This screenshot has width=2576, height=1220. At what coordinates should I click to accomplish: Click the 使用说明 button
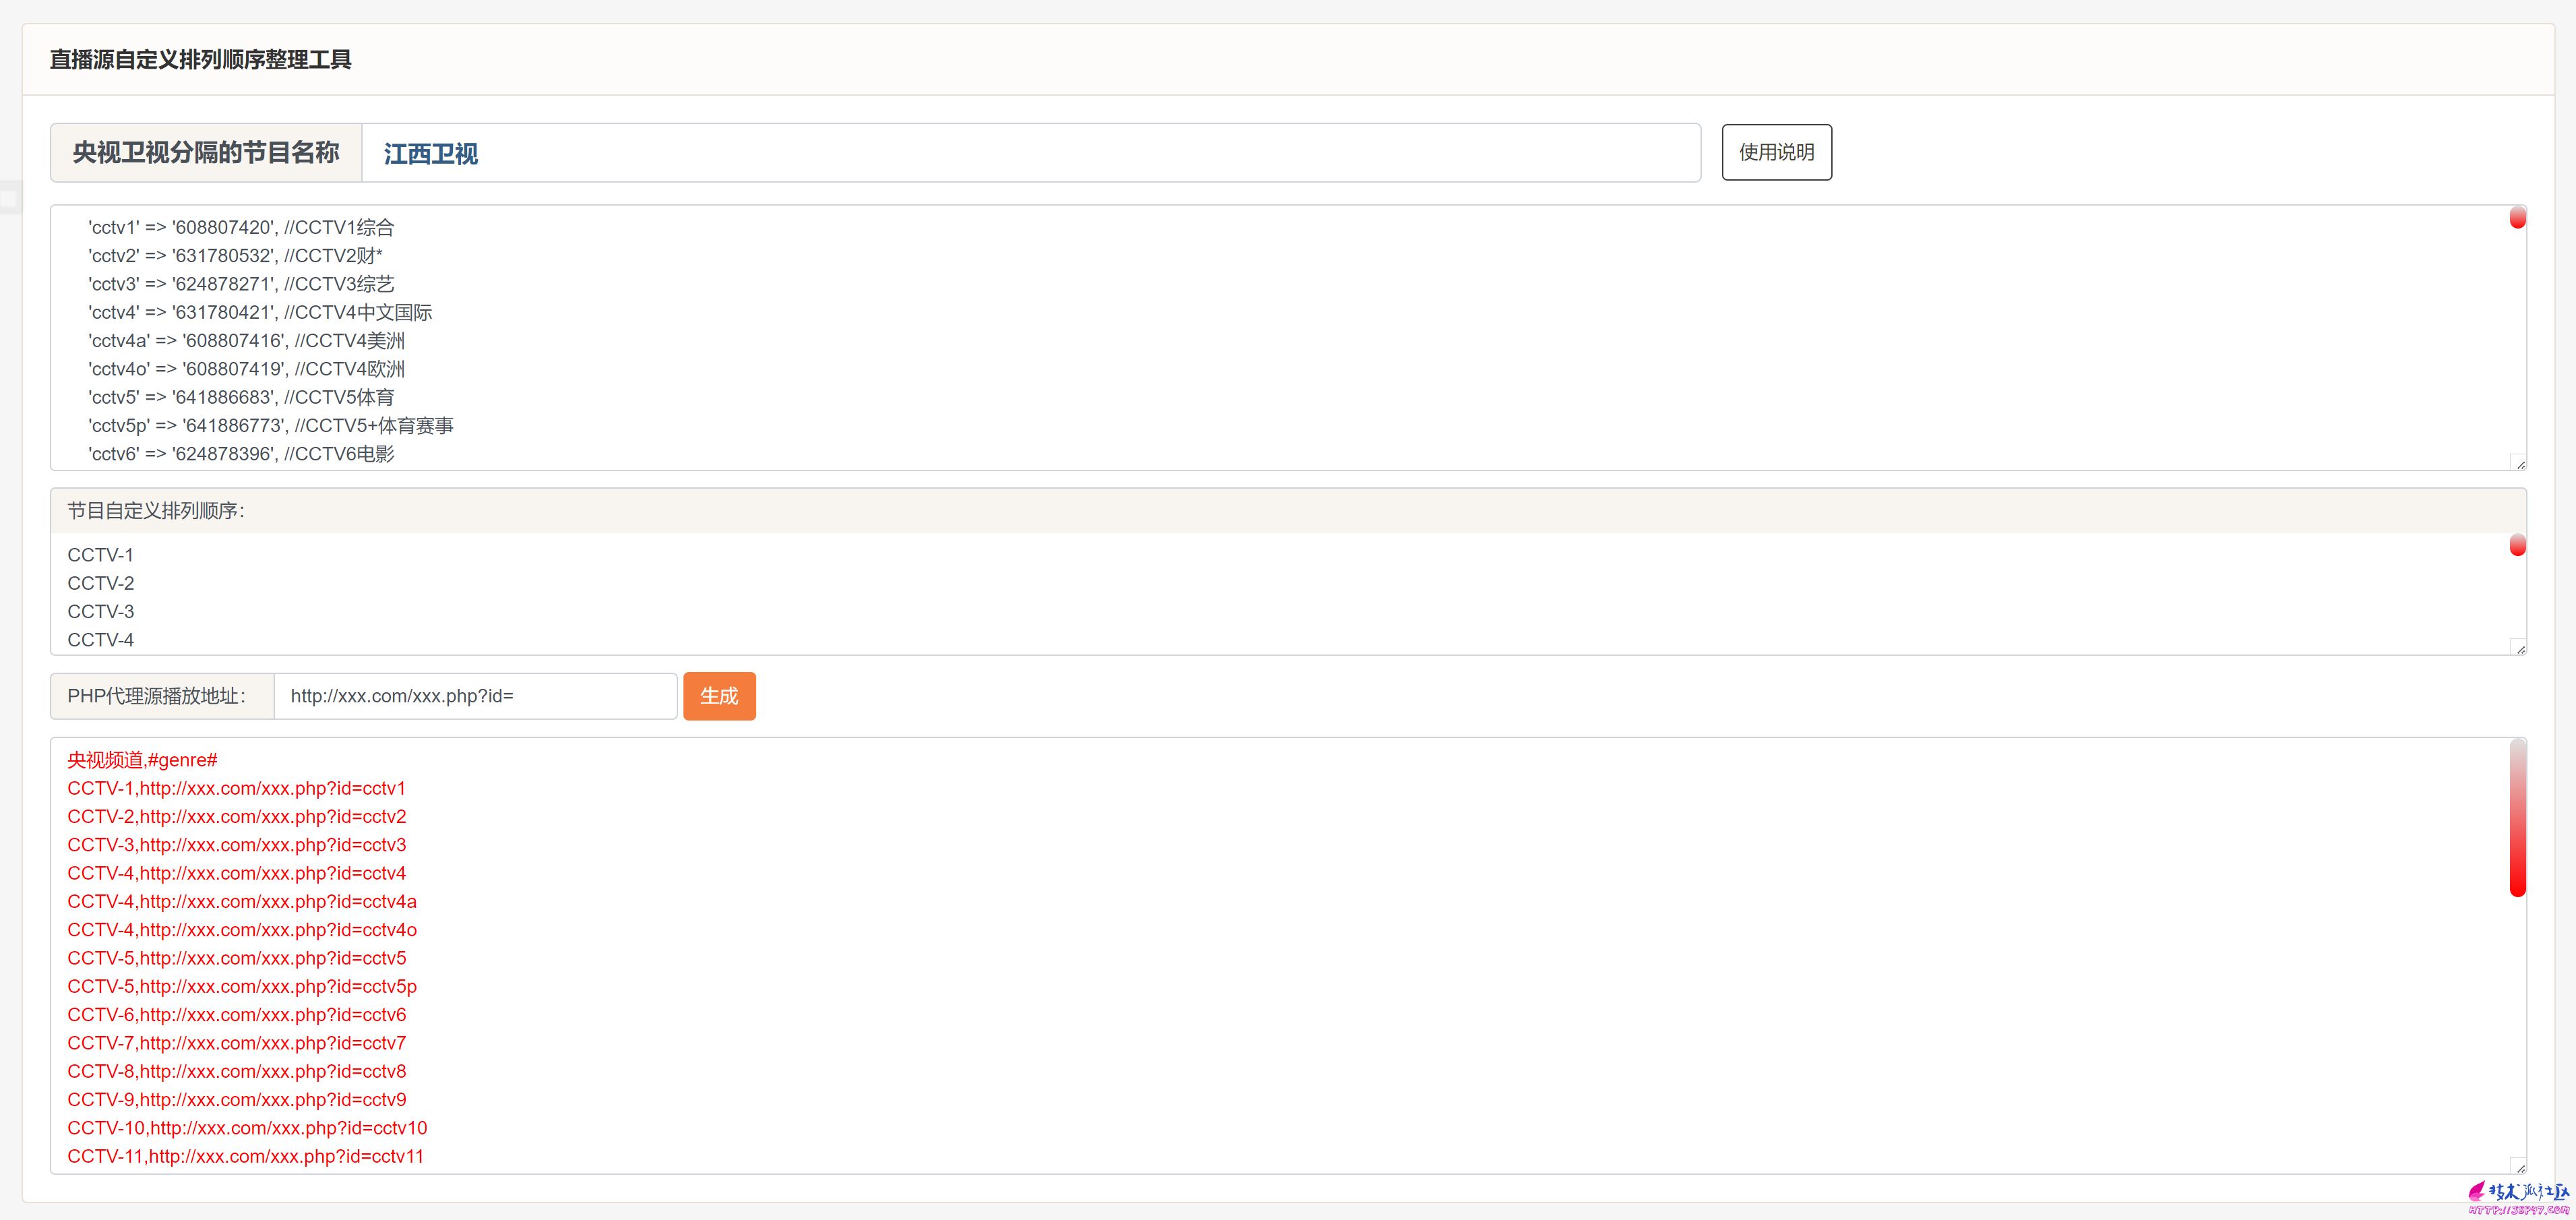click(1776, 152)
